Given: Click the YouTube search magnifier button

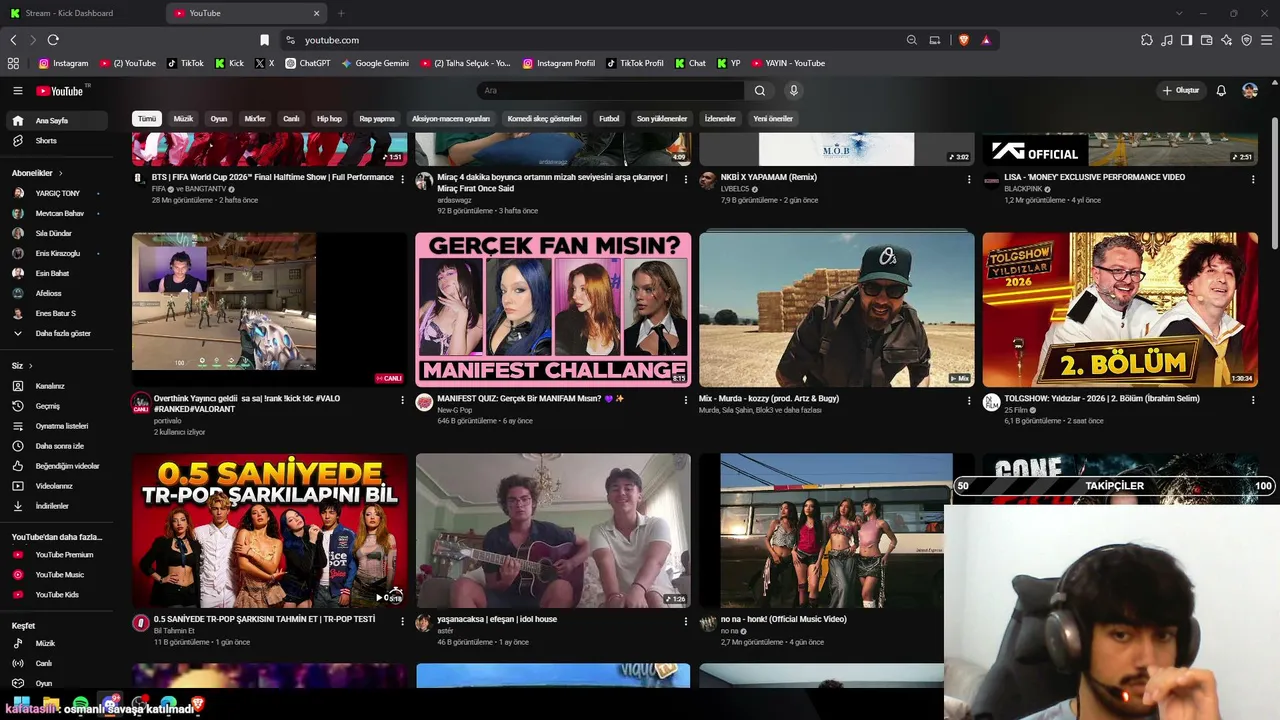Looking at the screenshot, I should coord(760,91).
